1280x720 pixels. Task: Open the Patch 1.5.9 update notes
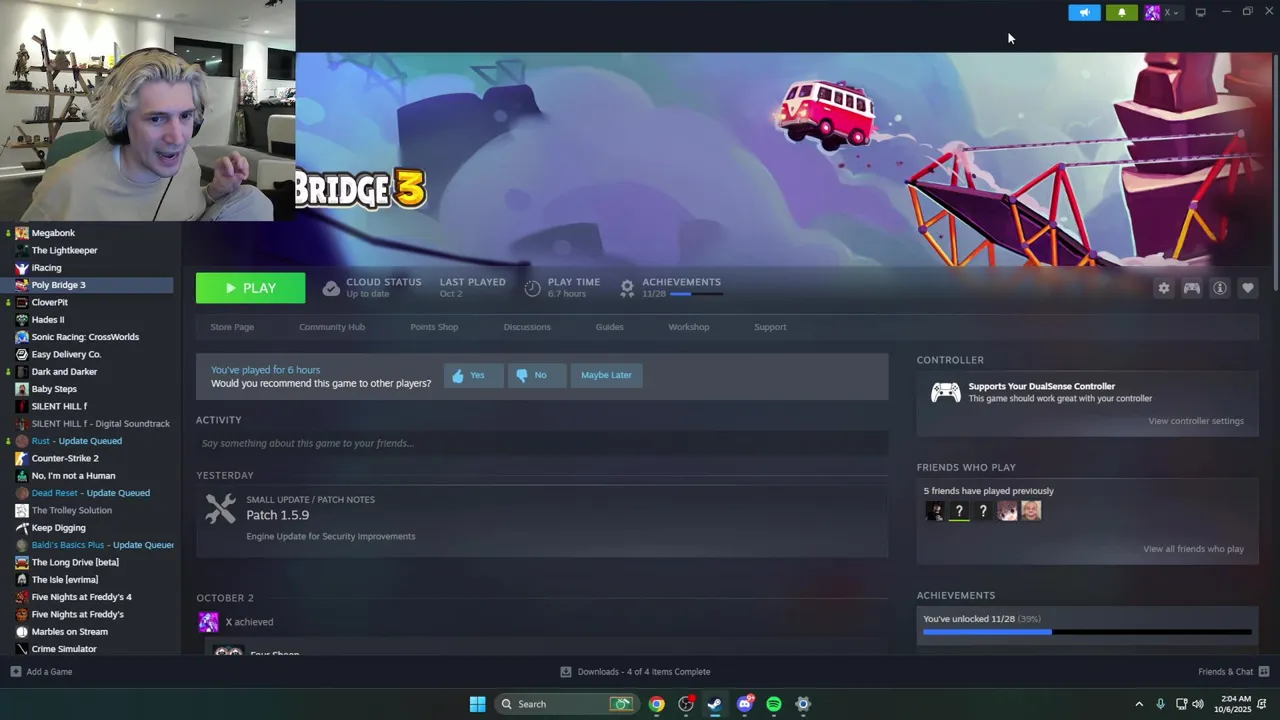(x=278, y=515)
